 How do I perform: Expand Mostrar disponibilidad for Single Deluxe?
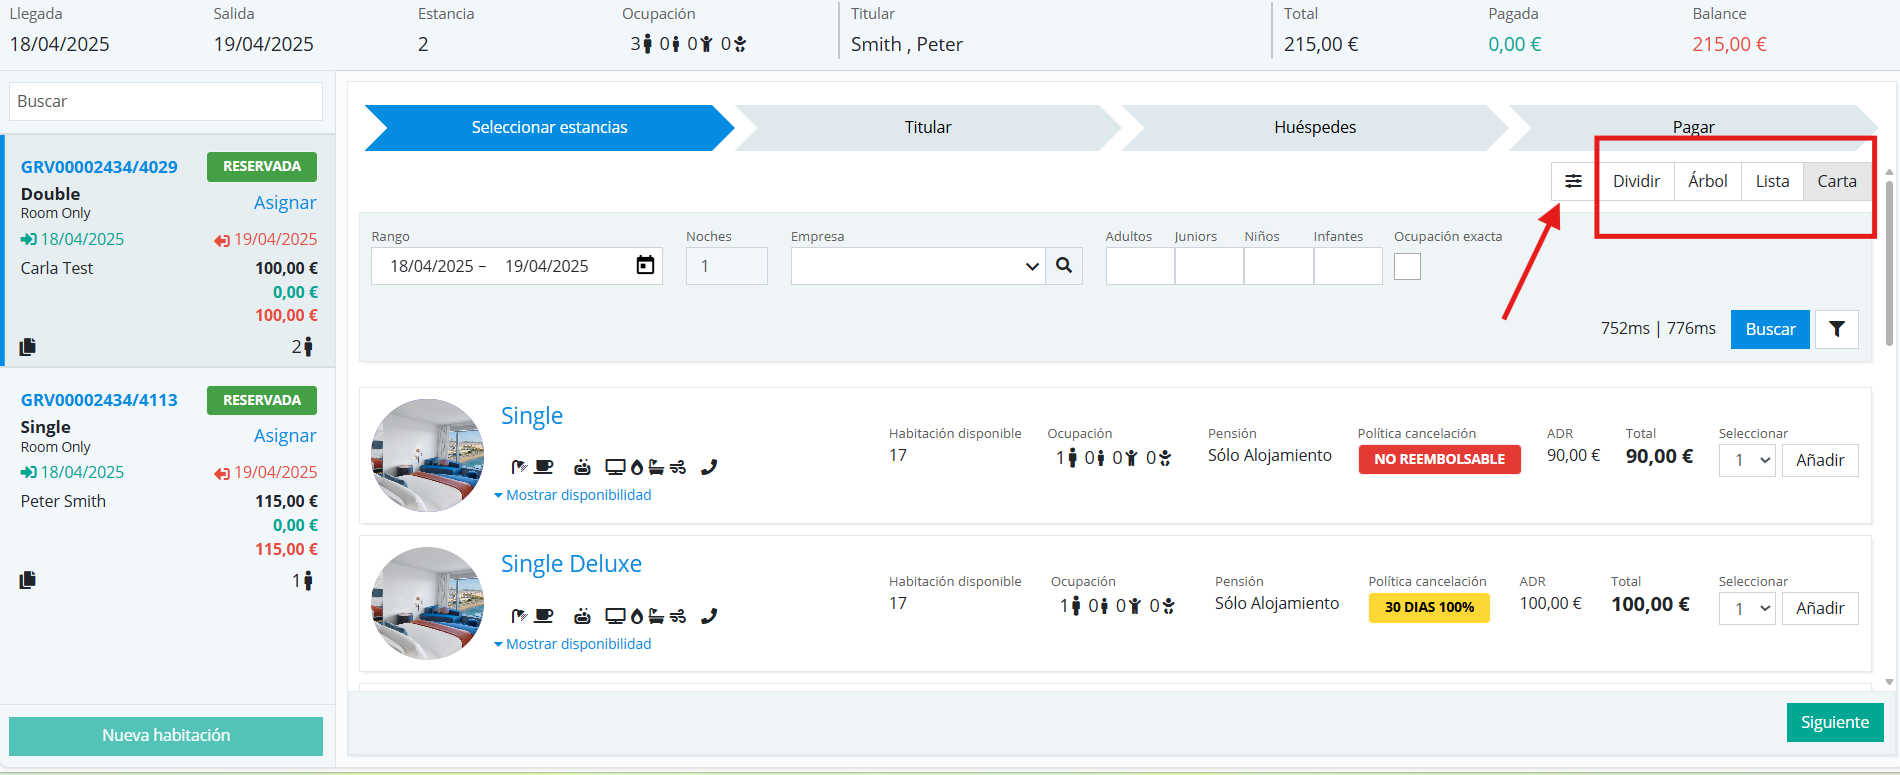573,644
